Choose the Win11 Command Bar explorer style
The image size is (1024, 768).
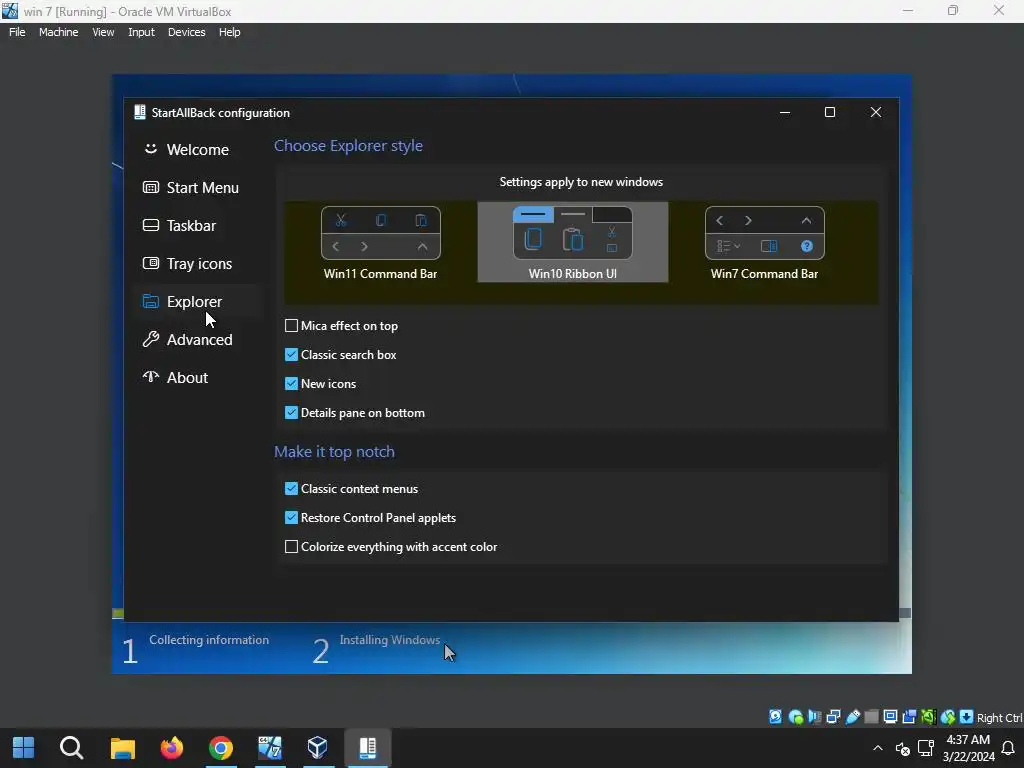(x=381, y=243)
